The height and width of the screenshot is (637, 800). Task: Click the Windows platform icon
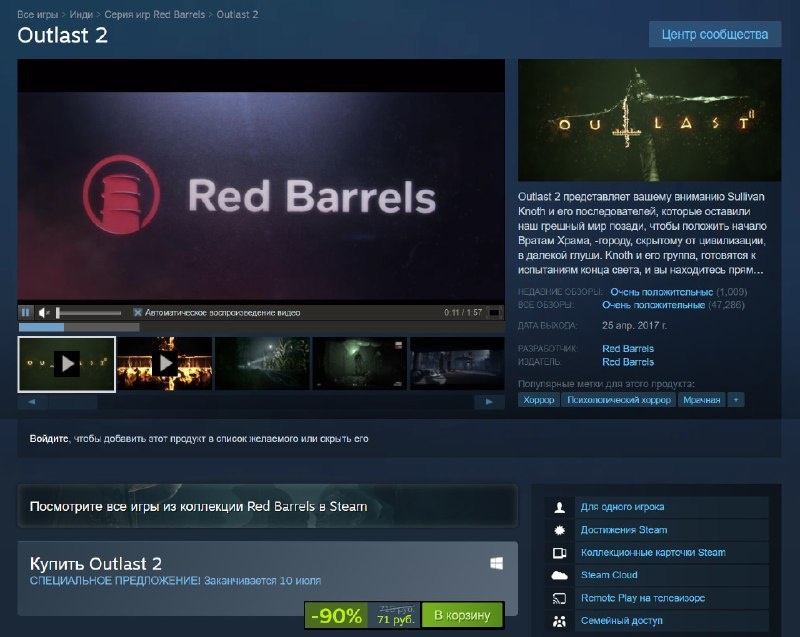(x=496, y=563)
